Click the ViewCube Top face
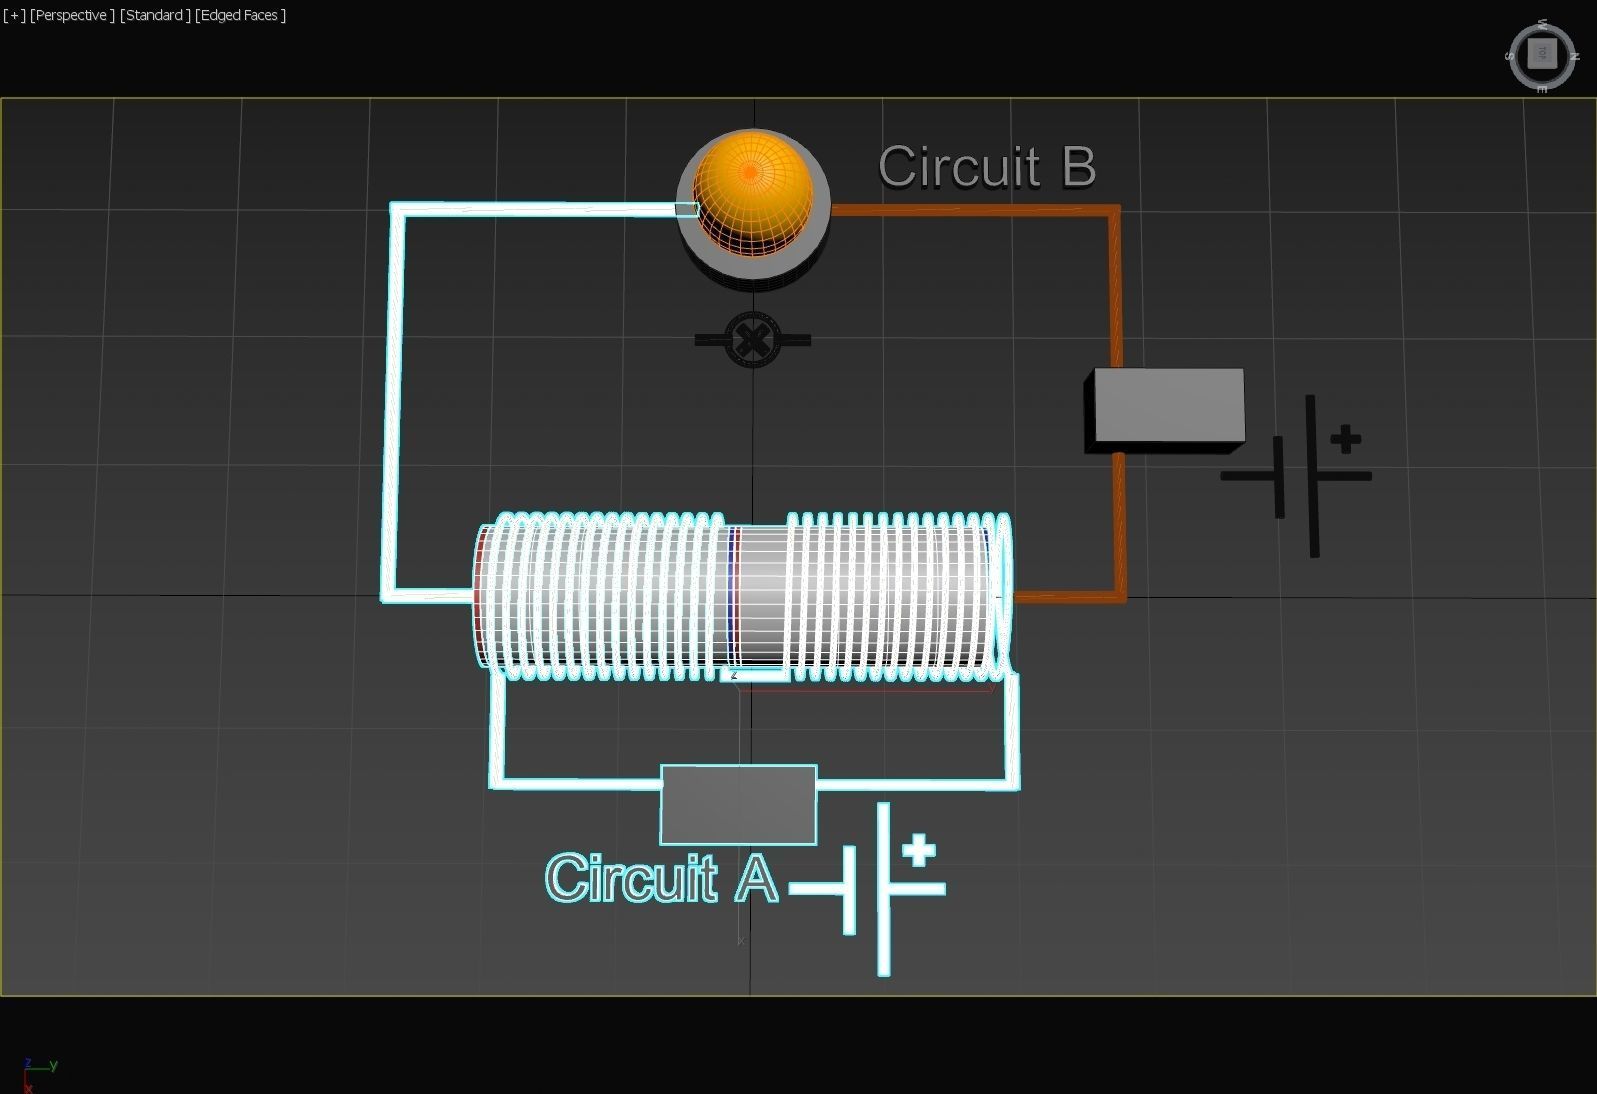Screen dimensions: 1597x1094 pos(1542,53)
